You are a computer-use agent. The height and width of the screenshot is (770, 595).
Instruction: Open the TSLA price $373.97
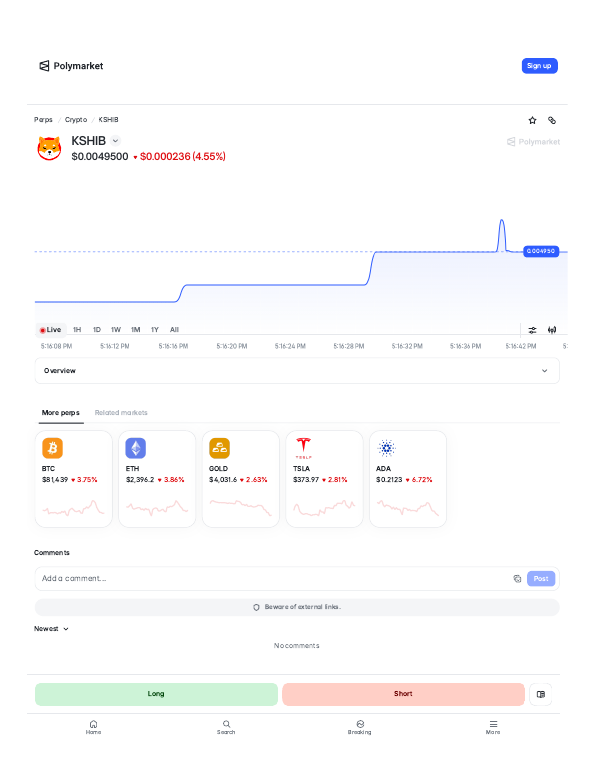coord(306,480)
